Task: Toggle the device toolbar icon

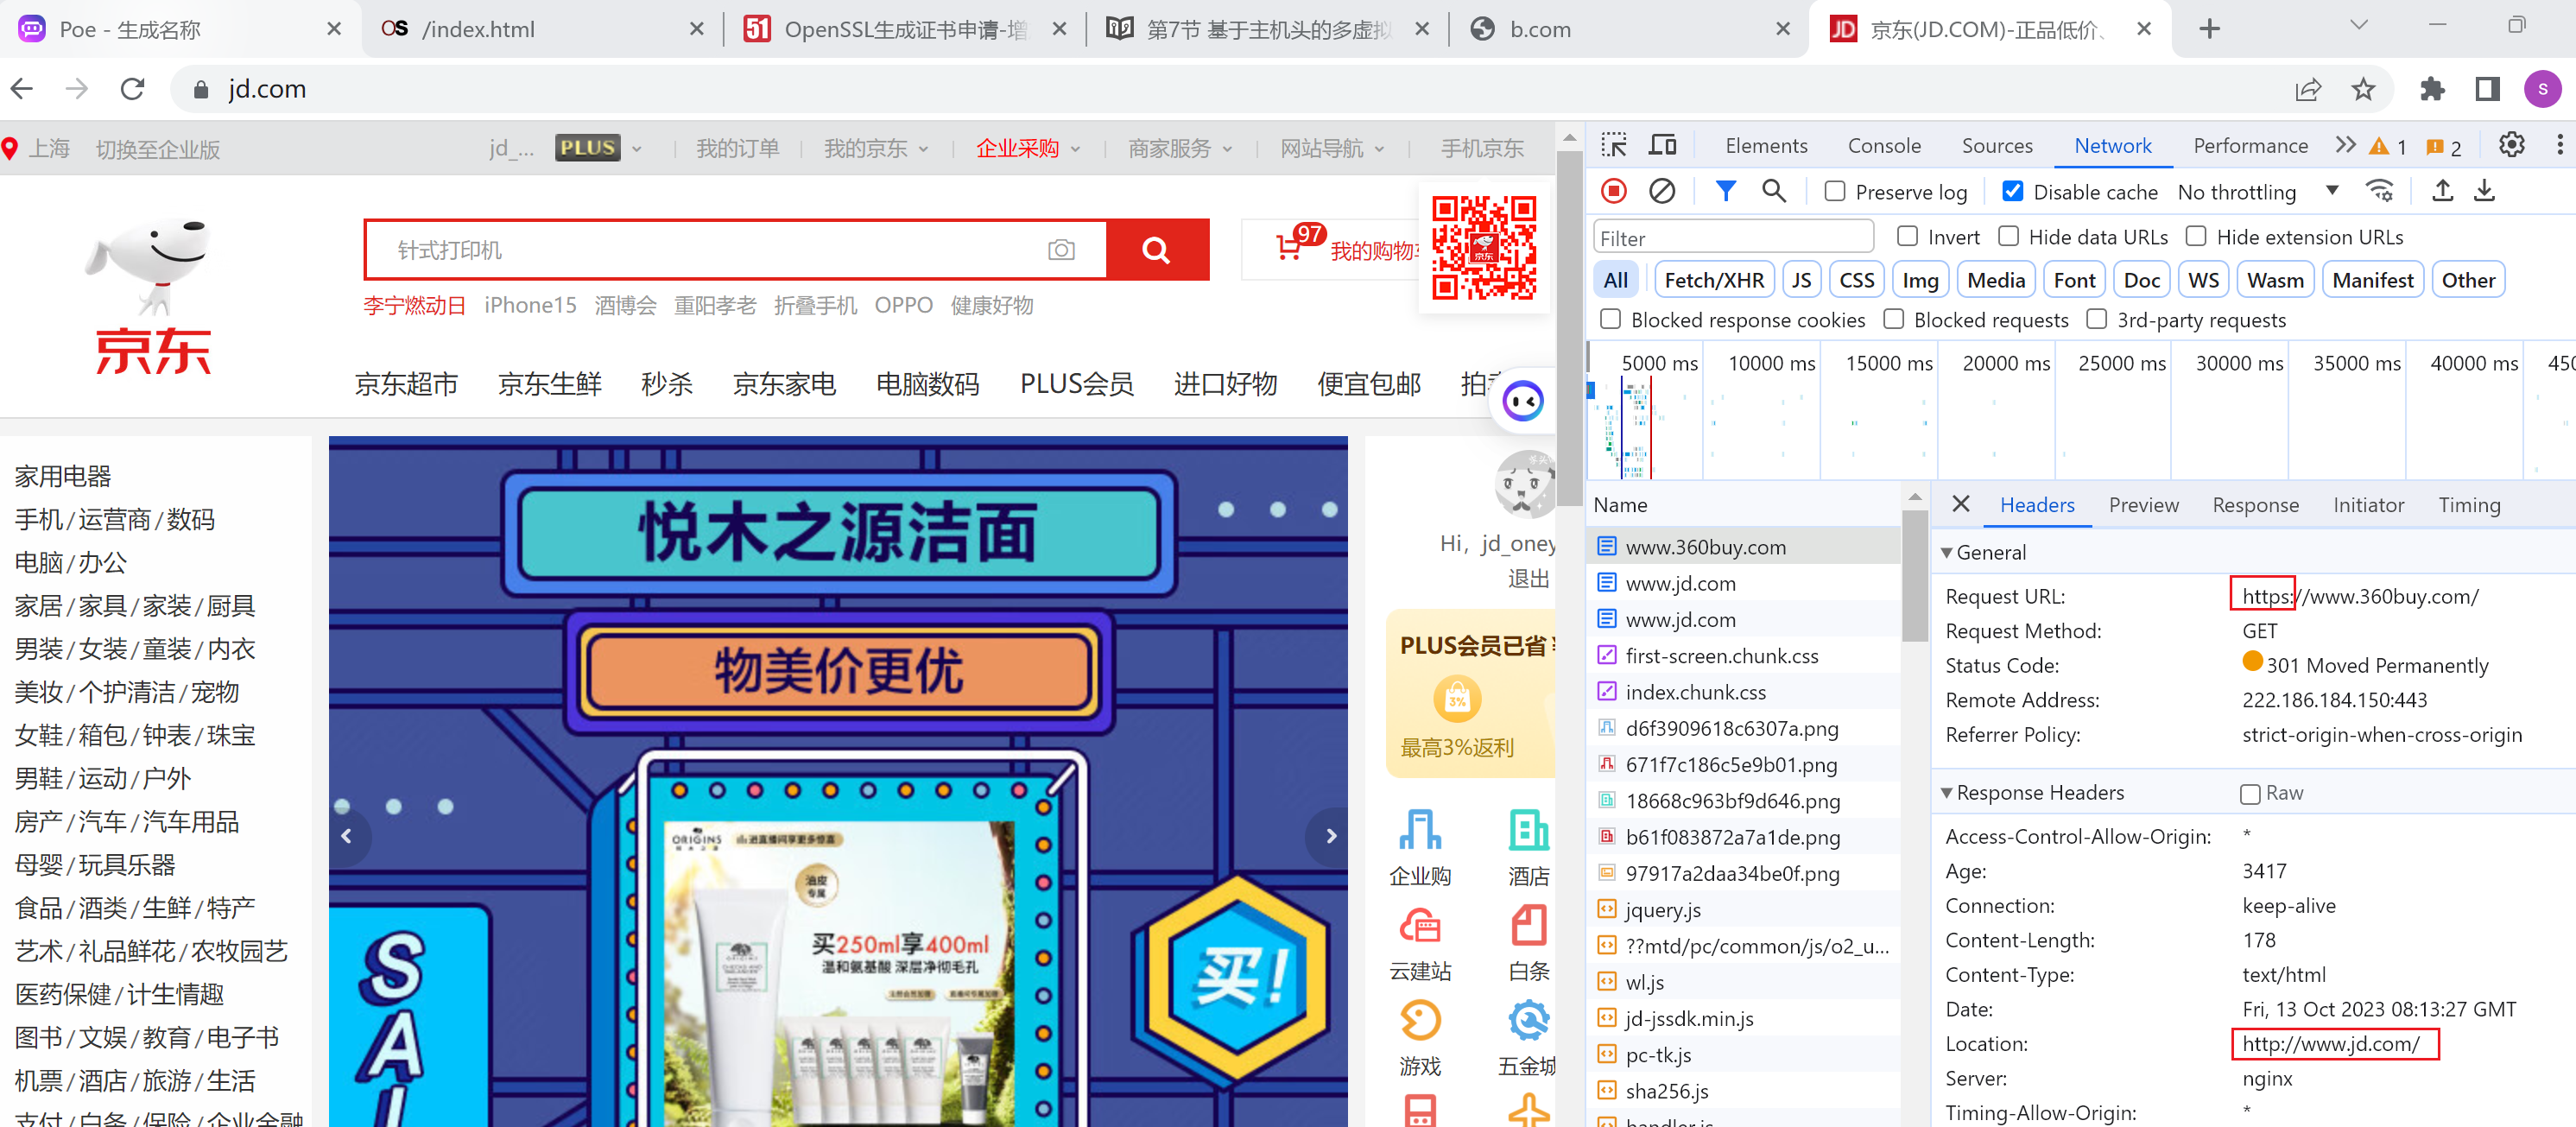Action: pos(1662,145)
